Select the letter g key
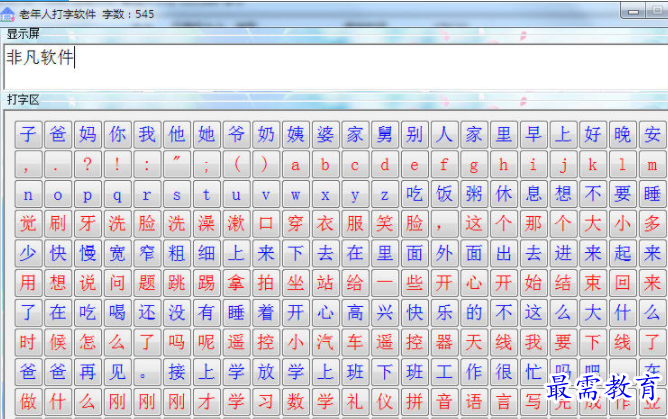 click(474, 164)
